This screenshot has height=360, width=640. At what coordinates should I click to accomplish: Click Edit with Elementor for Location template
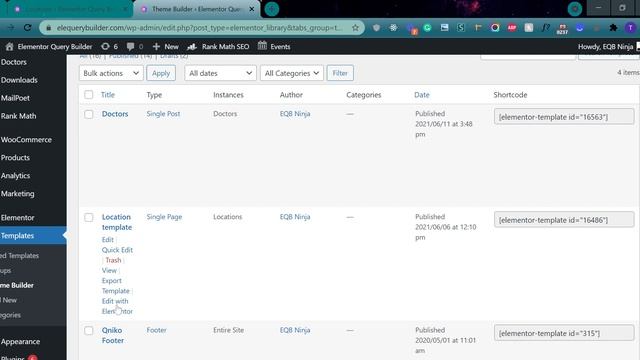[x=117, y=306]
